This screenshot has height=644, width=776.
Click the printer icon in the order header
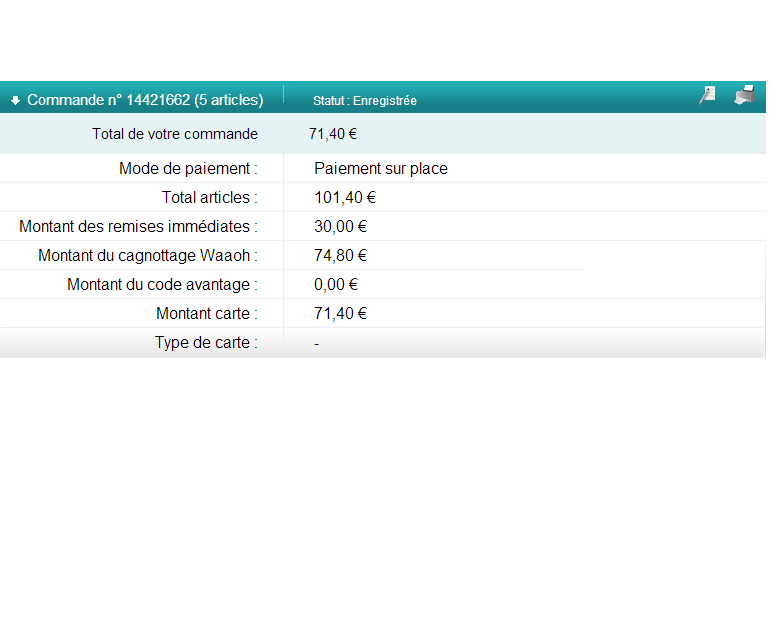click(x=744, y=95)
